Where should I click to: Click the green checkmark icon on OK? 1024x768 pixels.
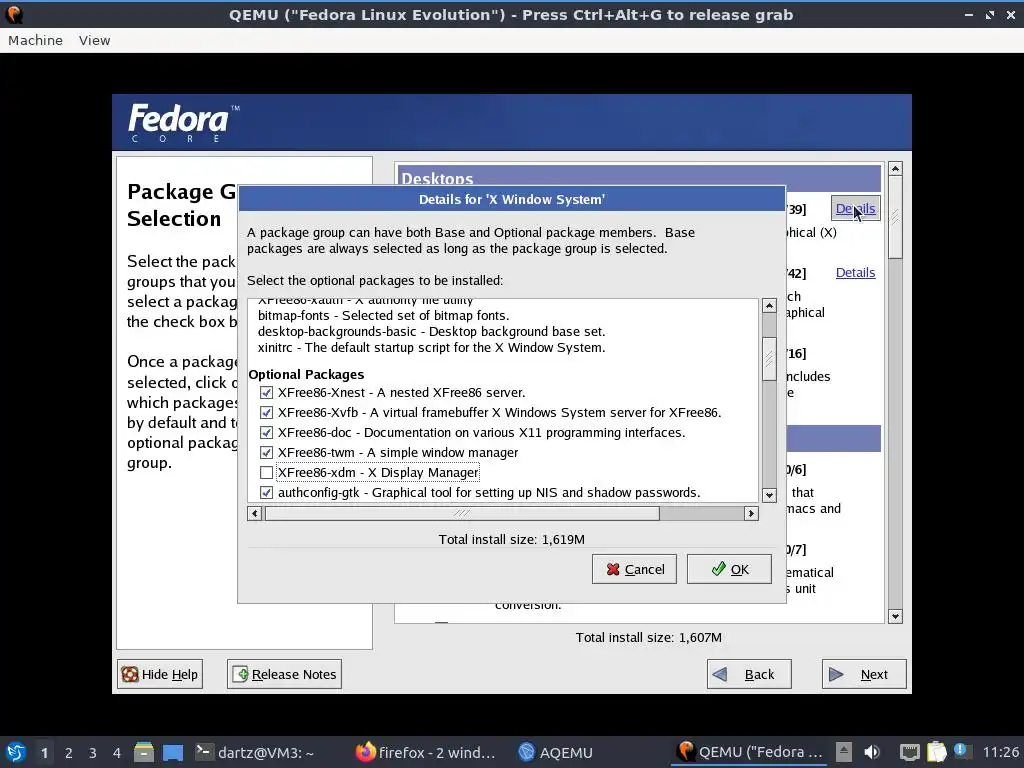click(718, 569)
